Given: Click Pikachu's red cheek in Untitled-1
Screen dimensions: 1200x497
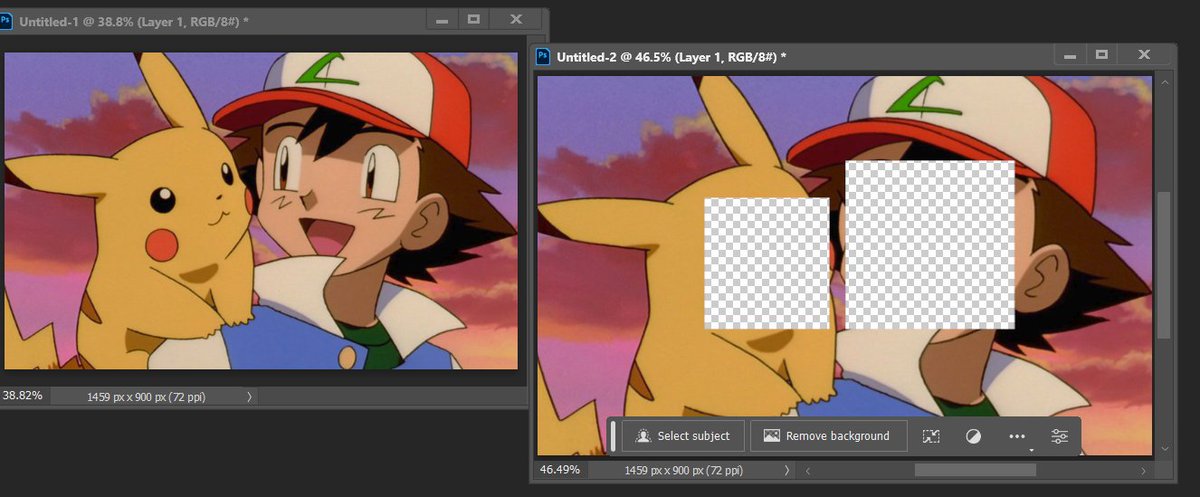Looking at the screenshot, I should click(160, 243).
